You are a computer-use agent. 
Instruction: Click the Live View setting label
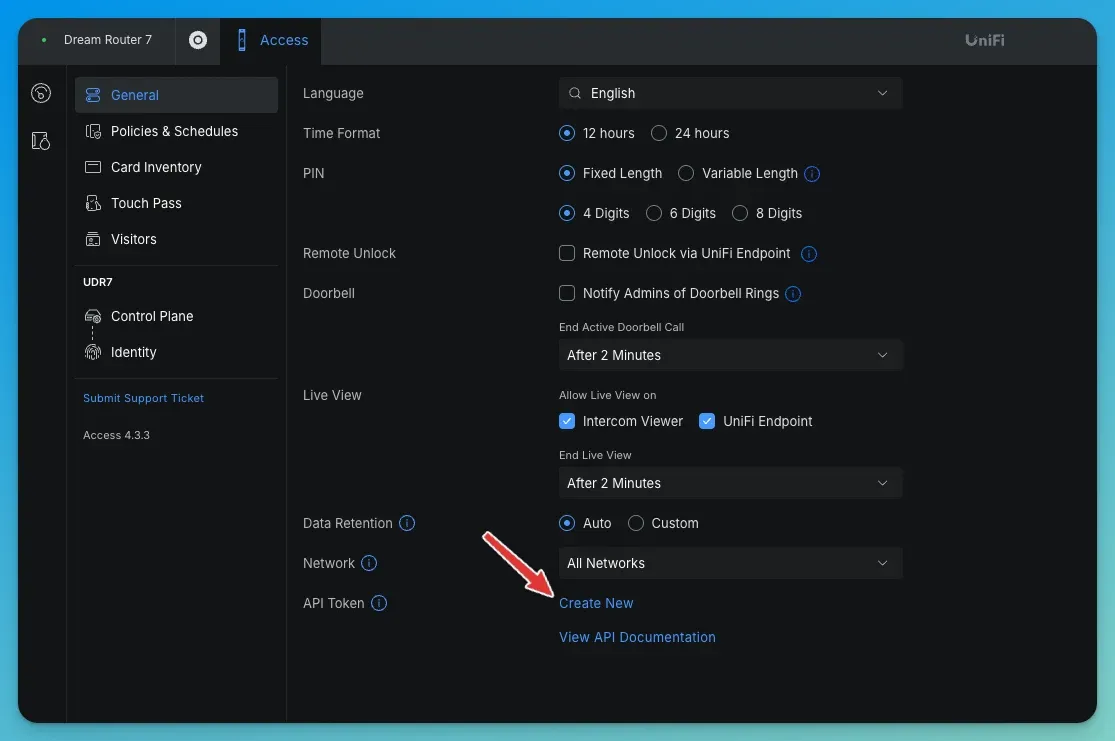332,395
